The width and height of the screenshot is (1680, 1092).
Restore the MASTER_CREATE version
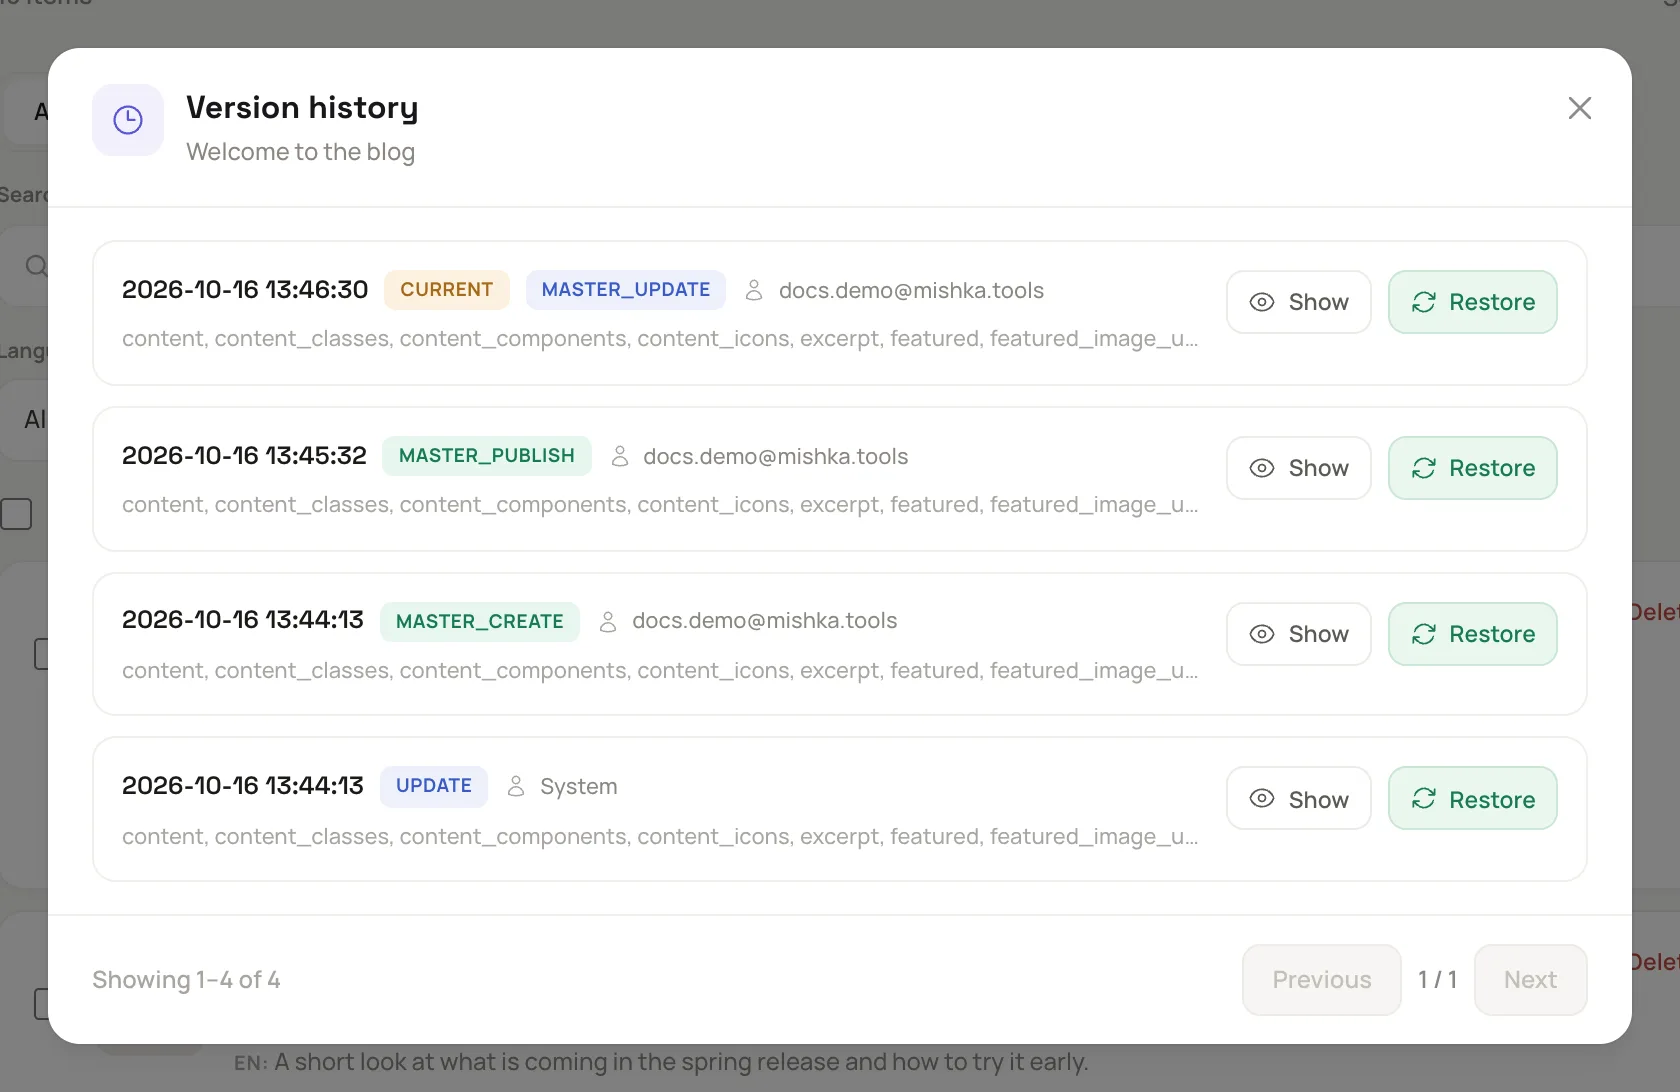(1473, 634)
